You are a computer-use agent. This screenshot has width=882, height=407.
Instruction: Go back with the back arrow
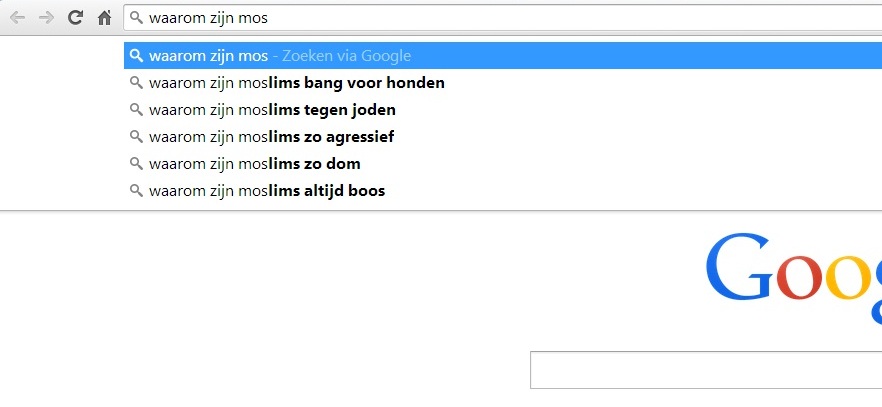pyautogui.click(x=17, y=18)
